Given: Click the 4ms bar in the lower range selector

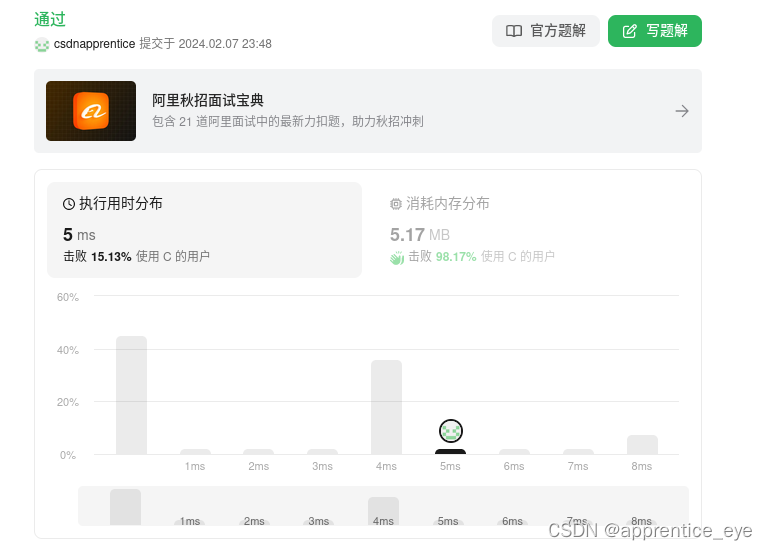Looking at the screenshot, I should (x=384, y=511).
